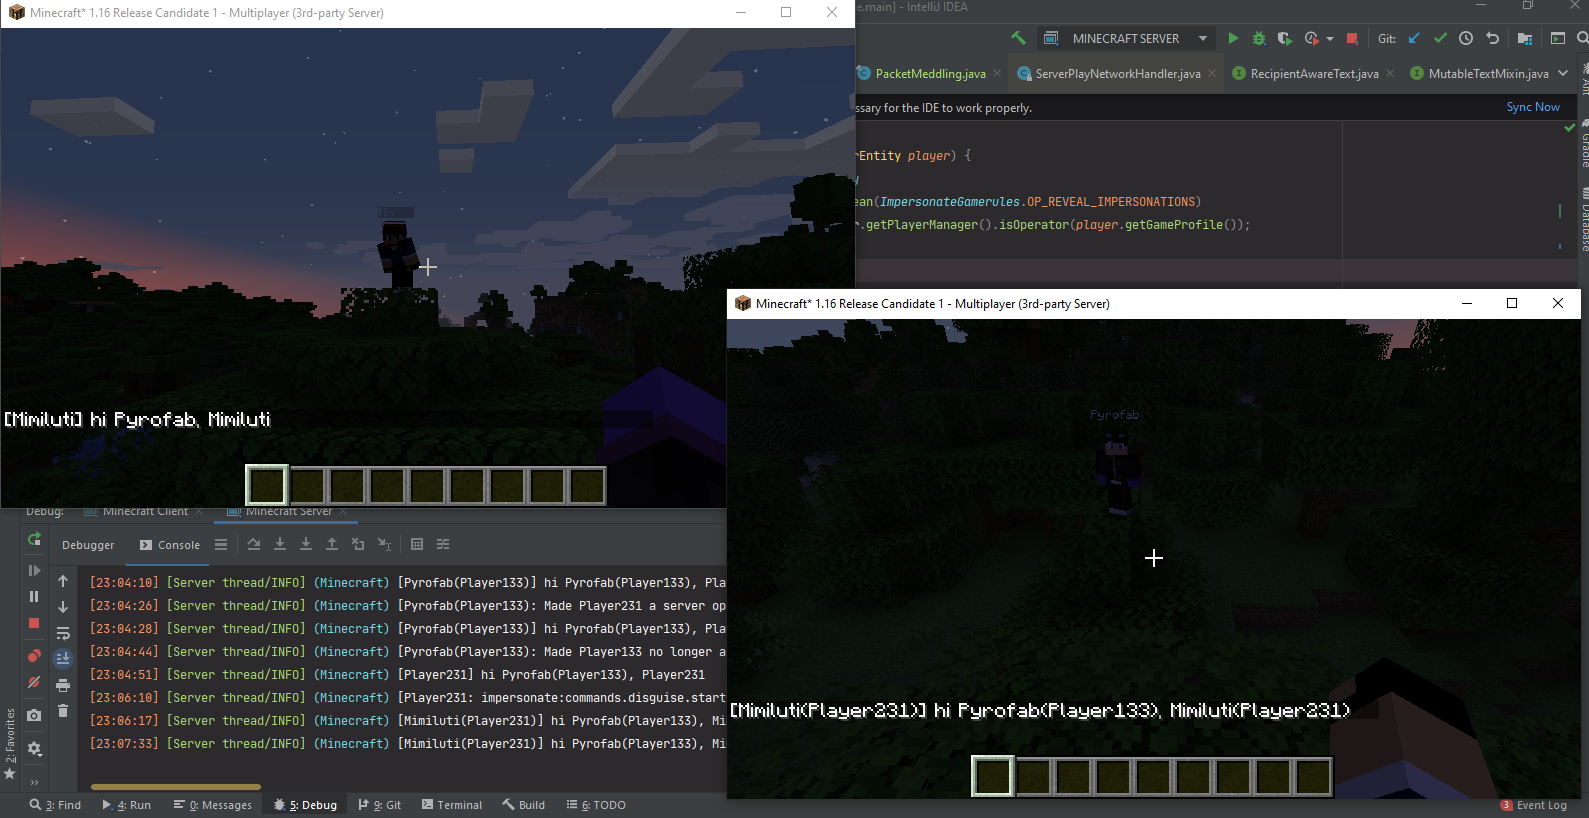This screenshot has width=1589, height=818.
Task: Open the Terminal tool window tab
Action: point(452,805)
